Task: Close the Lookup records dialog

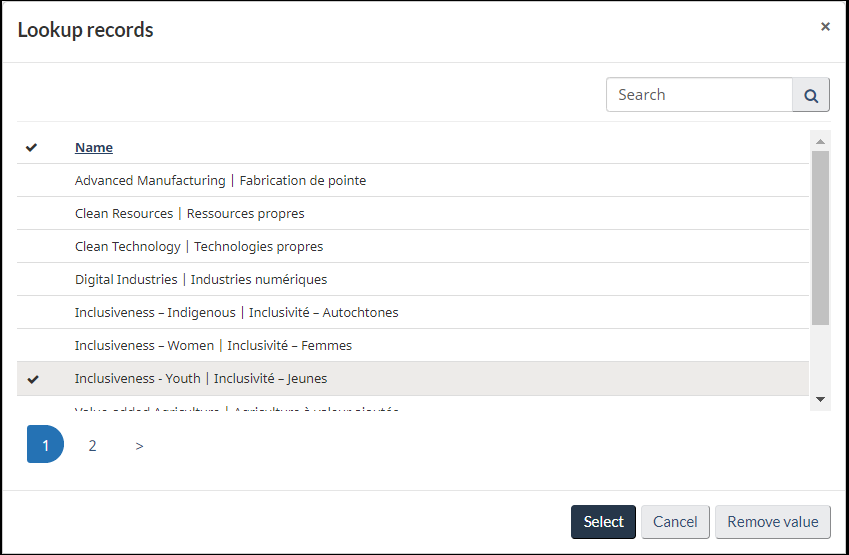Action: [x=825, y=27]
